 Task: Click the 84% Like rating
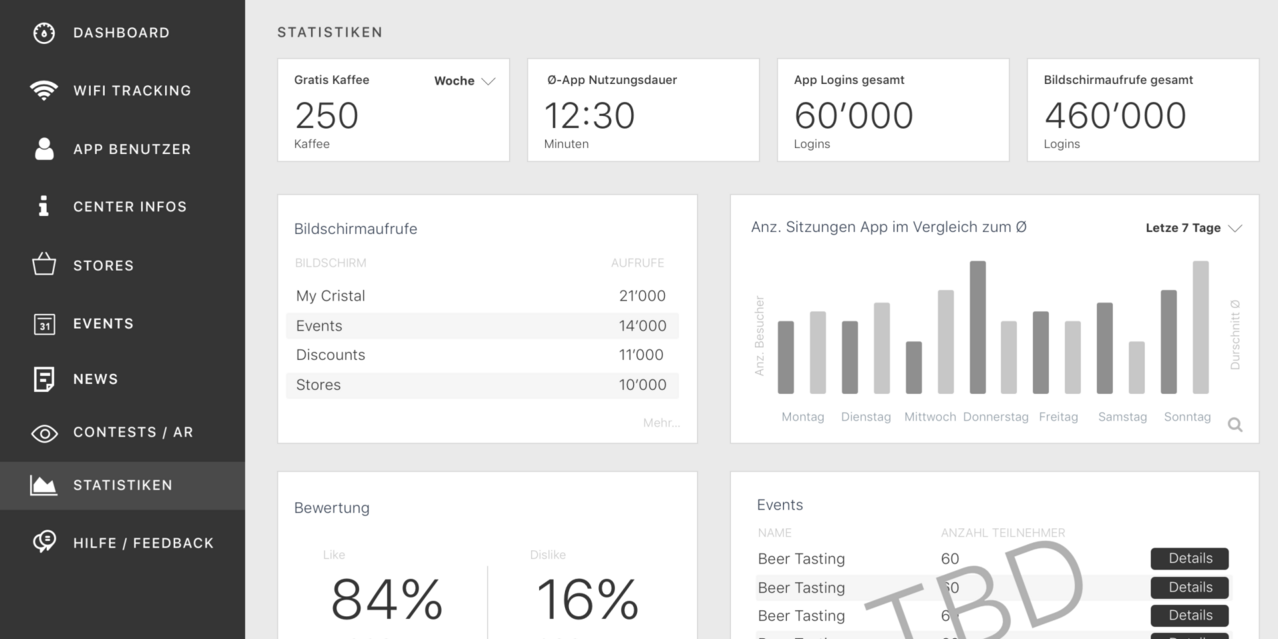(x=387, y=599)
